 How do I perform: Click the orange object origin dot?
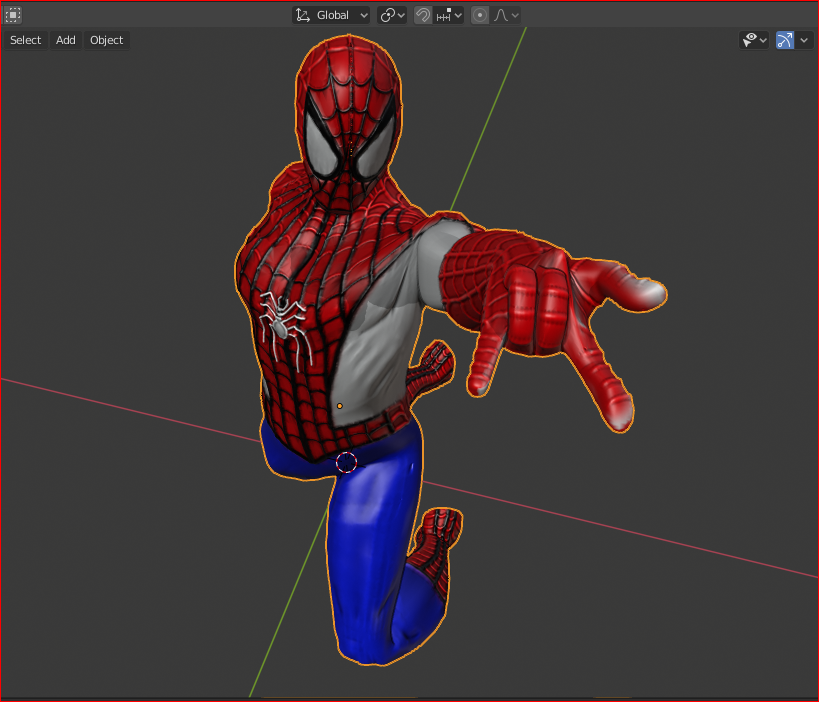coord(340,406)
